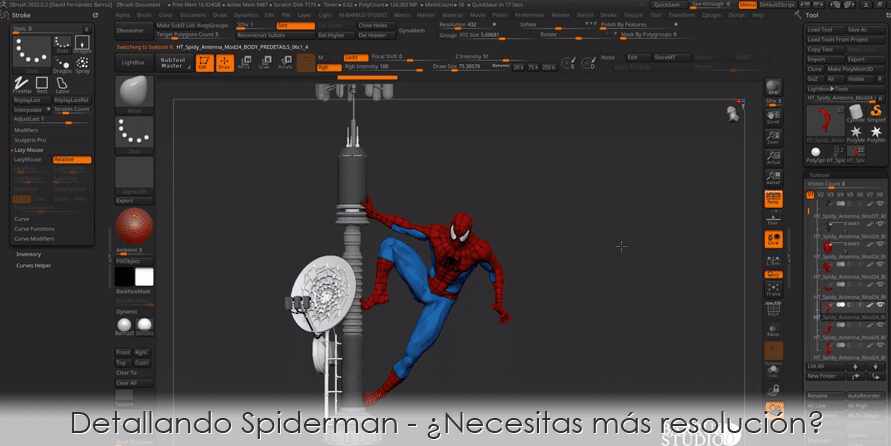This screenshot has width=891, height=446.
Task: Select the Spray stroke icon
Action: 82,64
